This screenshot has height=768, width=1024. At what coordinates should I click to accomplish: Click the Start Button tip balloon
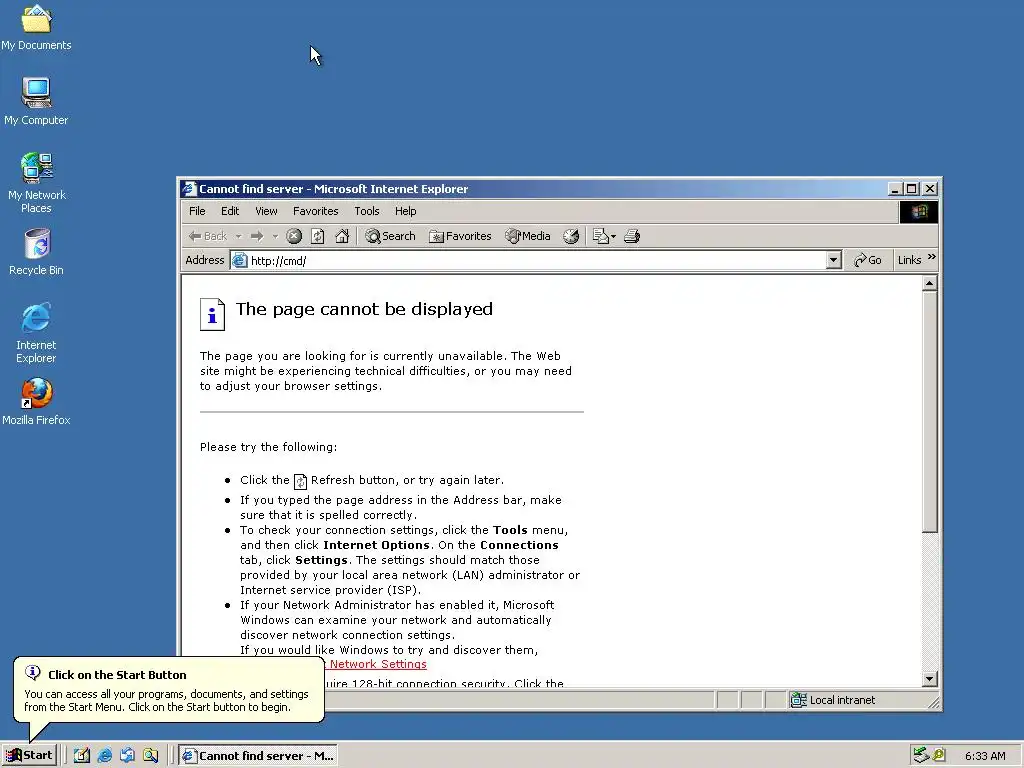tap(168, 690)
